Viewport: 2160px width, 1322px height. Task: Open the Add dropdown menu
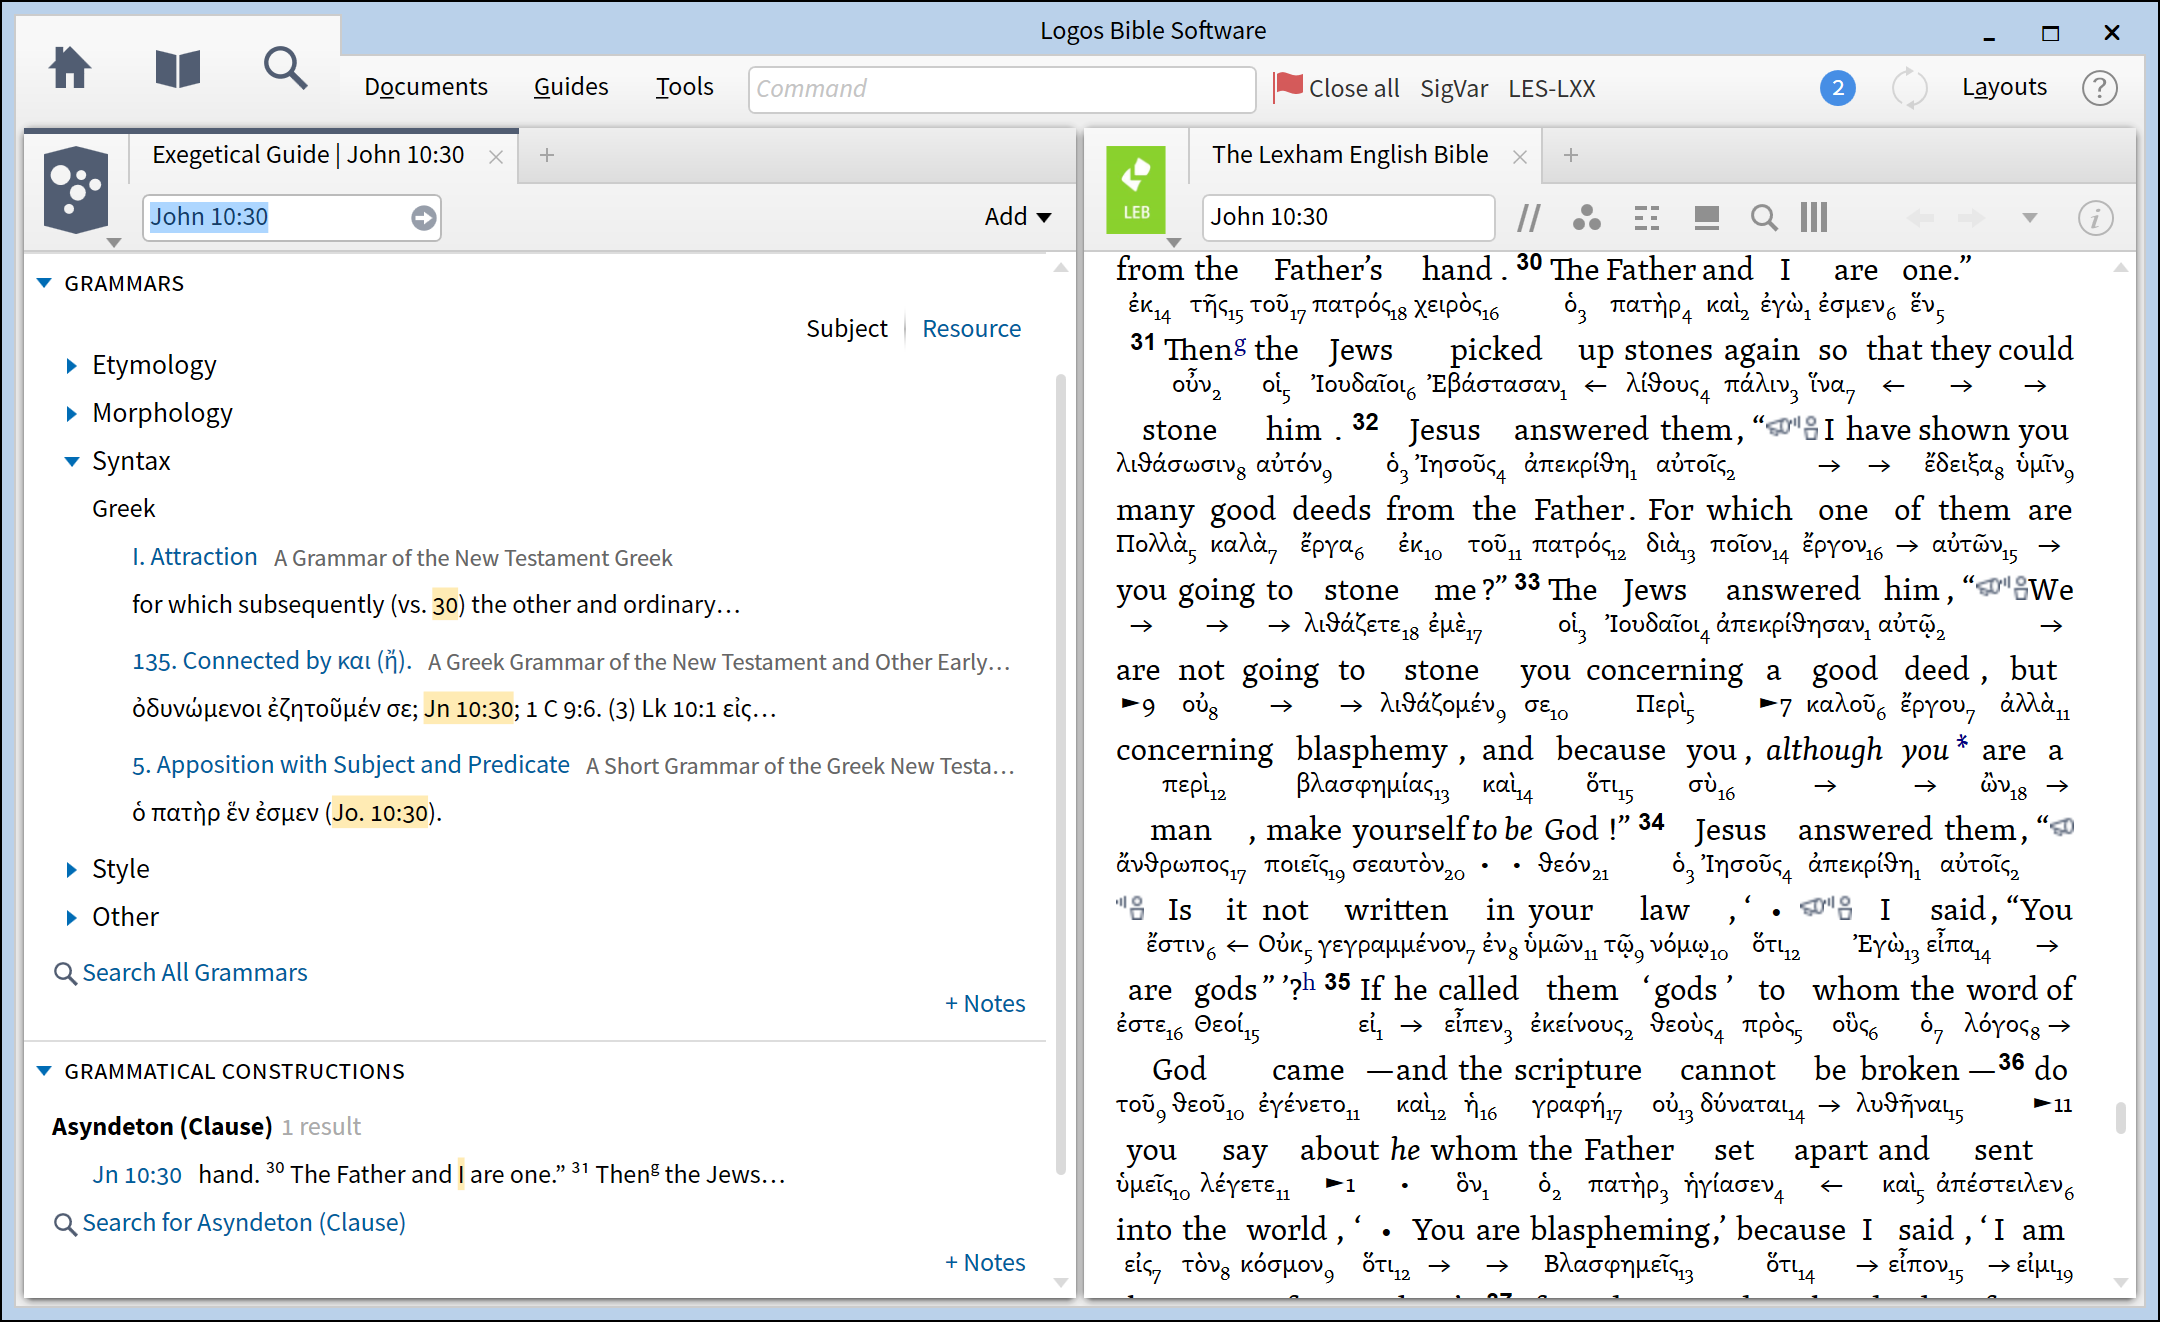(x=1017, y=217)
